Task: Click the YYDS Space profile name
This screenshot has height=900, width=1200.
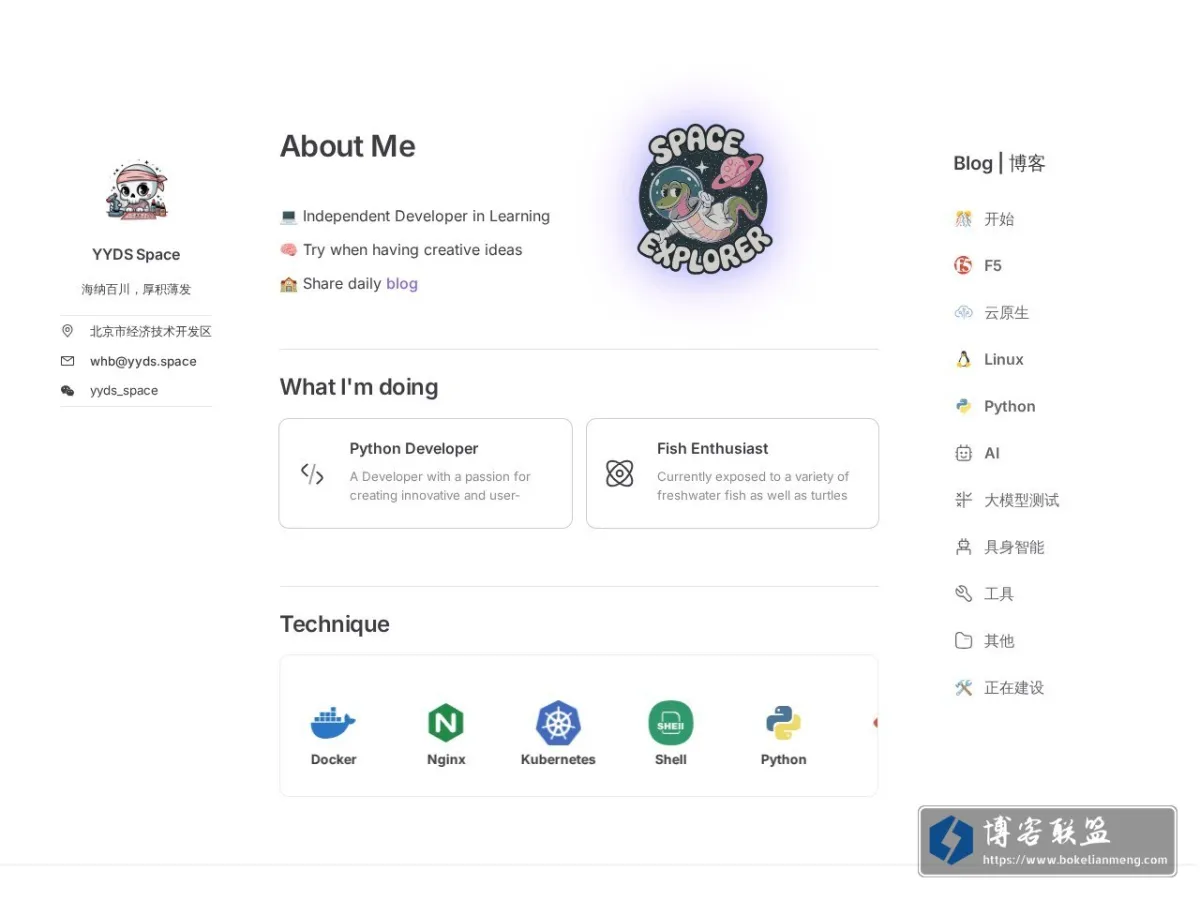Action: pyautogui.click(x=136, y=254)
